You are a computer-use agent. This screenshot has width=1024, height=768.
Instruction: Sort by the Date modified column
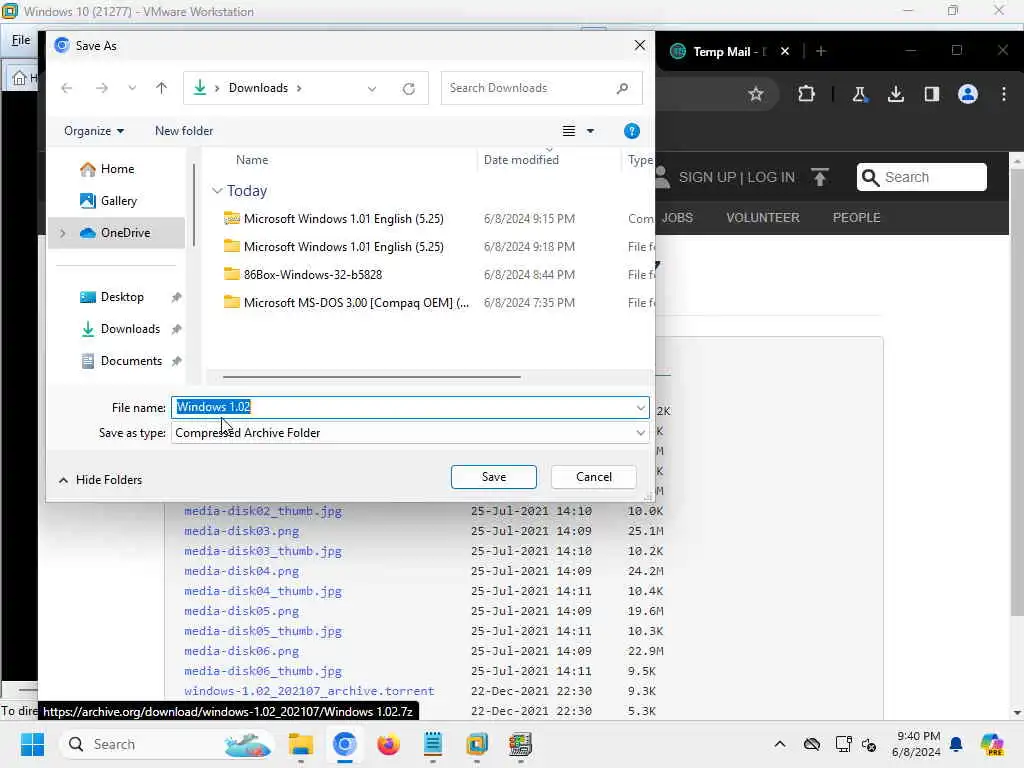pyautogui.click(x=521, y=160)
